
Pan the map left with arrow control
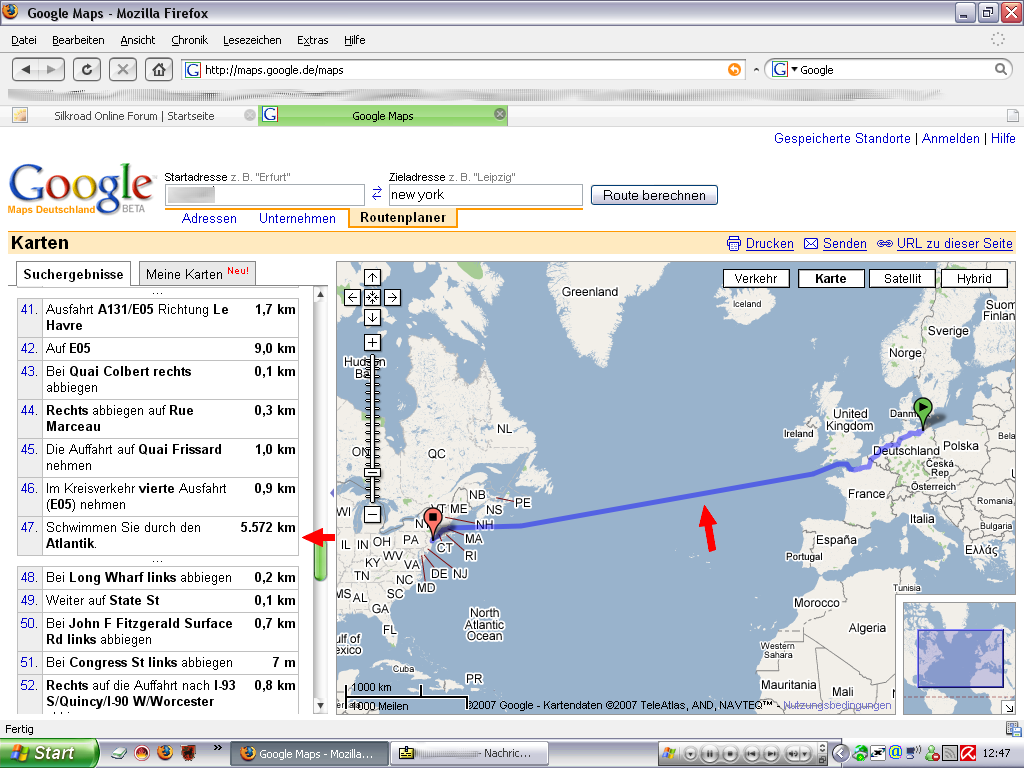(352, 297)
